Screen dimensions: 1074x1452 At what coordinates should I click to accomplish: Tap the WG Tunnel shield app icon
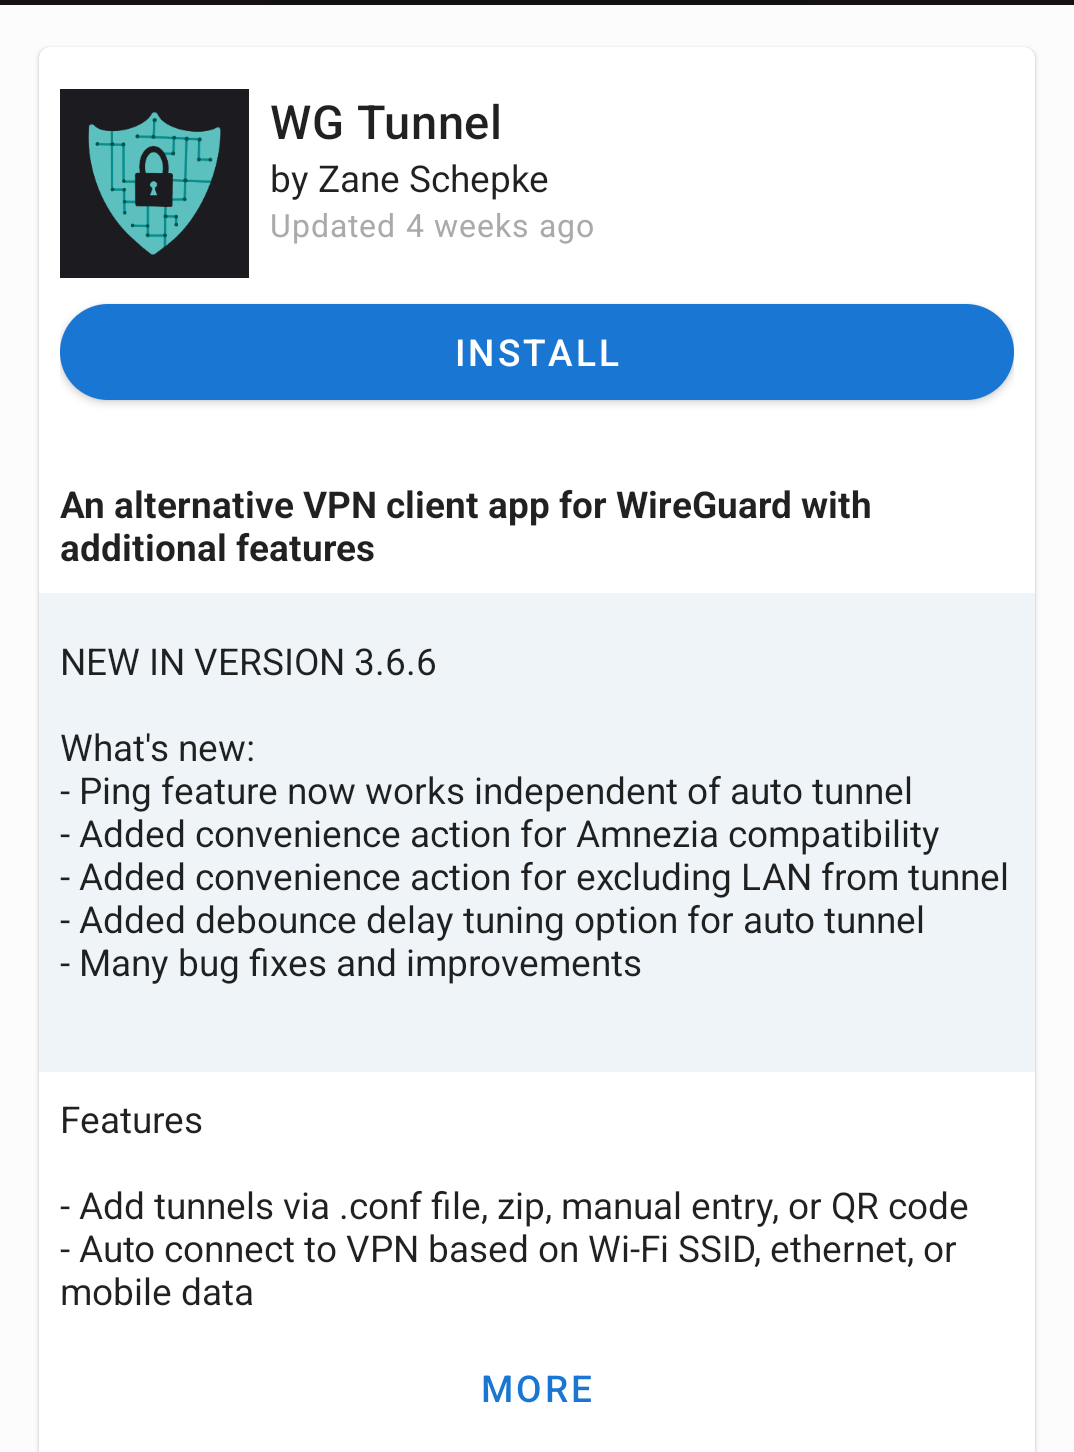[x=154, y=183]
